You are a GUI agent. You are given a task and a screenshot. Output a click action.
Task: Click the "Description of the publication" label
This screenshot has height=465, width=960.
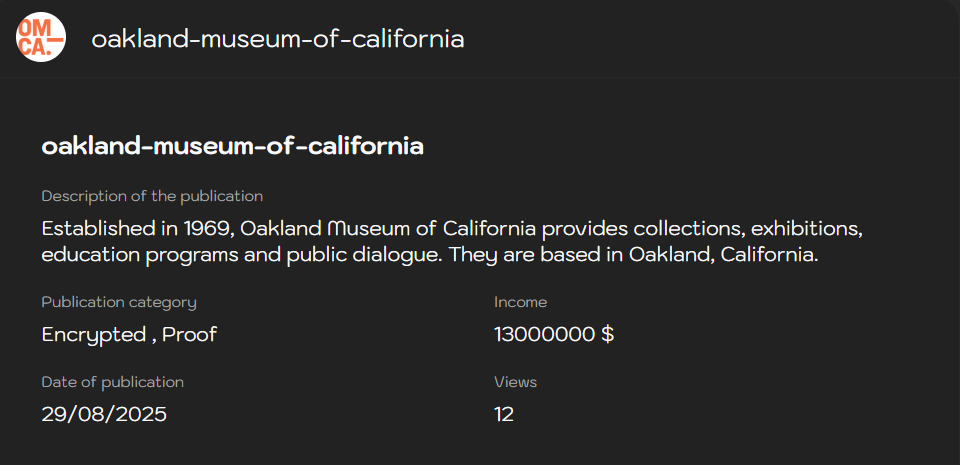pos(152,196)
